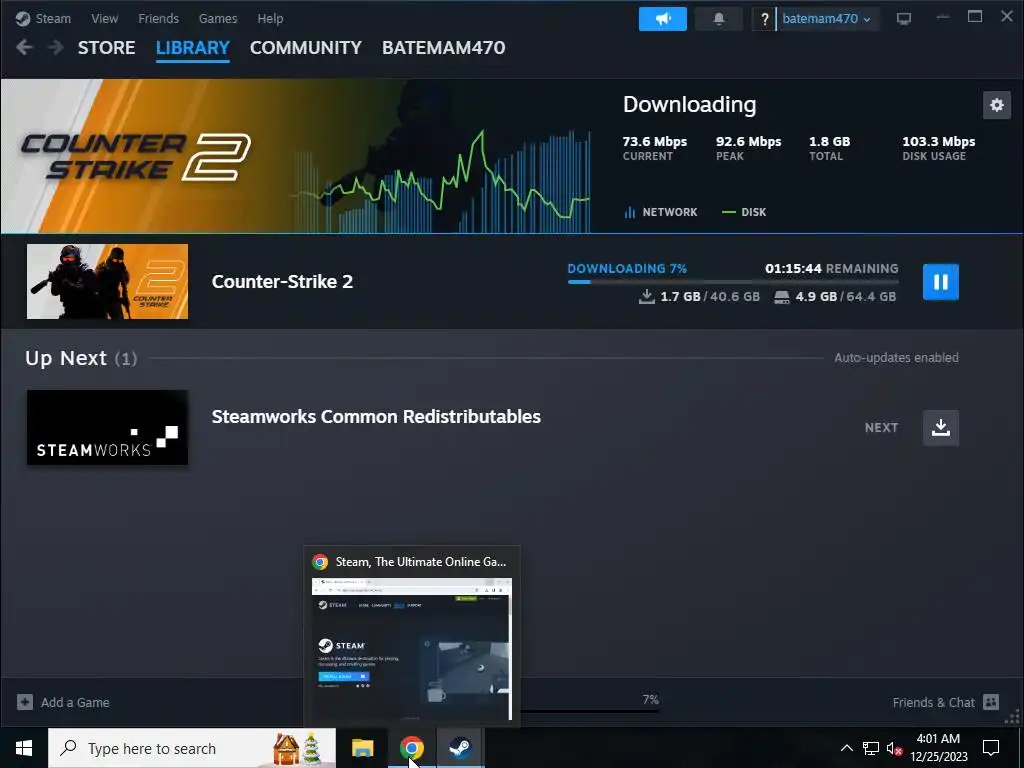Viewport: 1024px width, 768px height.
Task: Click the Counter-Strike 2 download progress bar
Action: pos(733,281)
